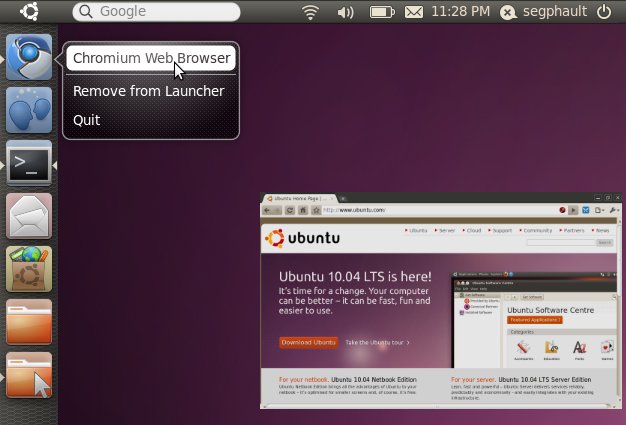626x425 pixels.
Task: Click the Ubuntu 10.04 LTS is here! heading
Action: [x=355, y=277]
